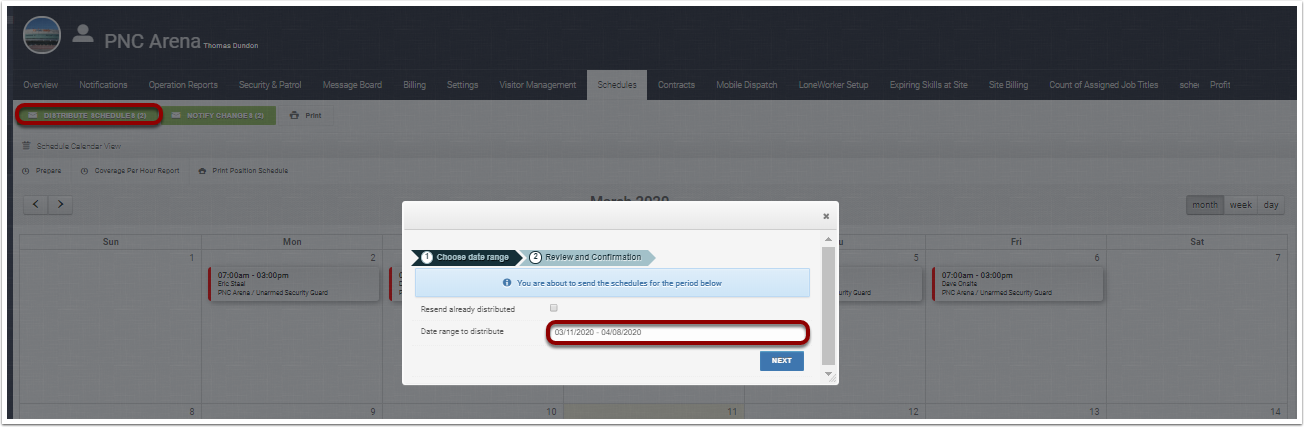
Task: Click the Thomas Dundon name label
Action: coord(231,45)
